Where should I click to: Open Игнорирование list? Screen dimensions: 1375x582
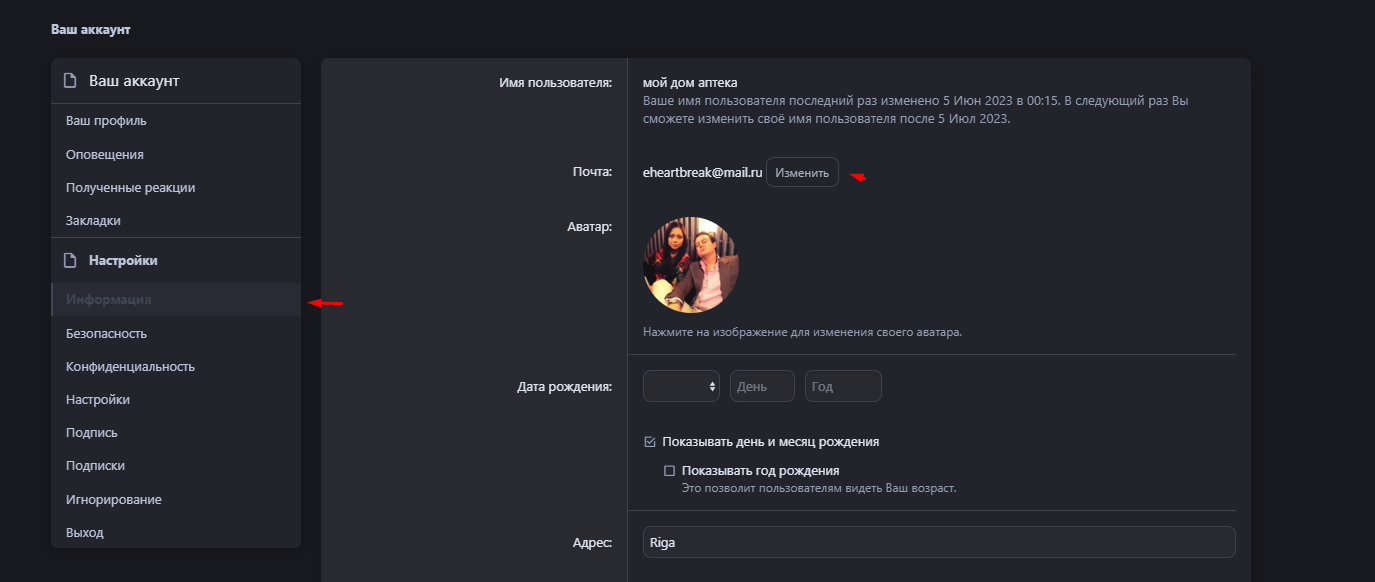(113, 500)
